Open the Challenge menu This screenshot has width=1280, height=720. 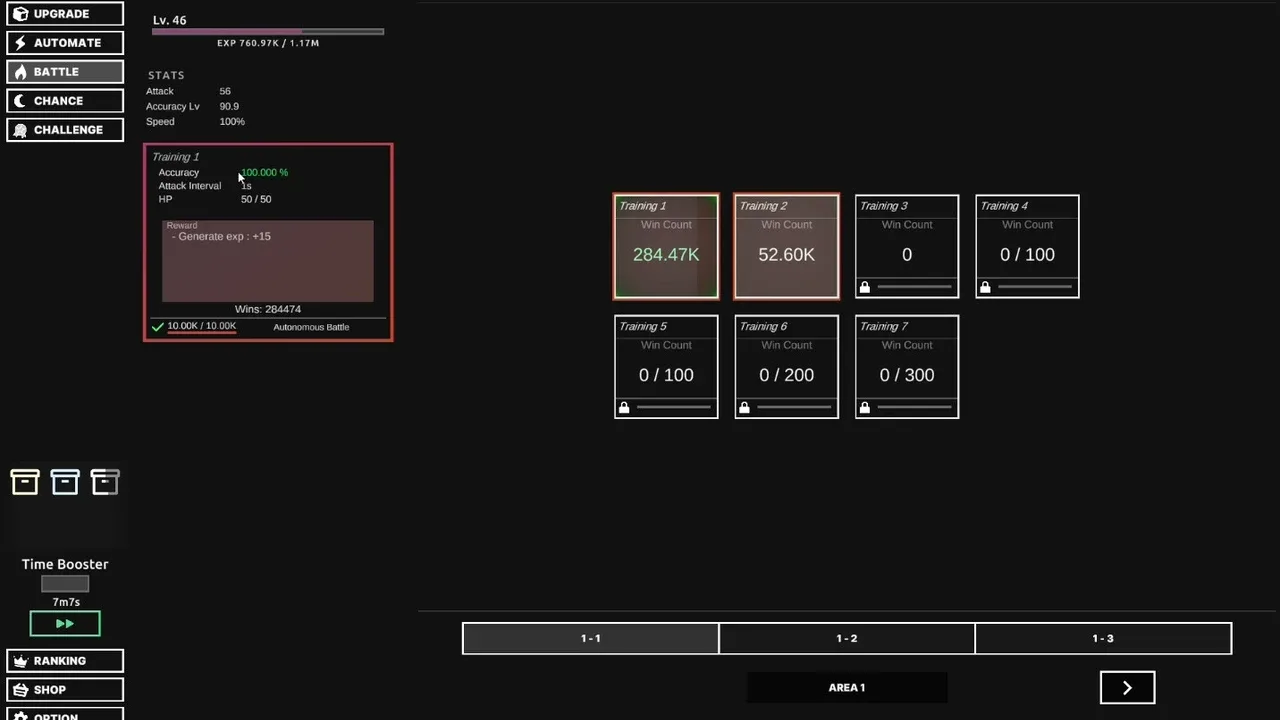pos(65,130)
